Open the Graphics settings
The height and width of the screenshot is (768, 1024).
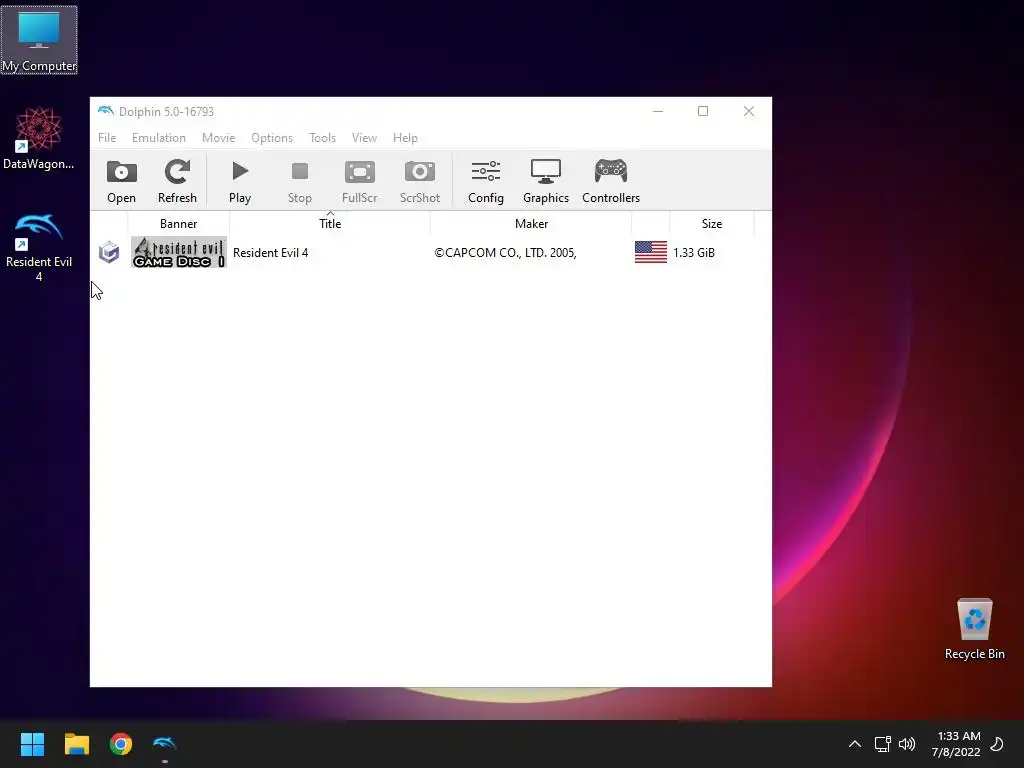point(546,182)
